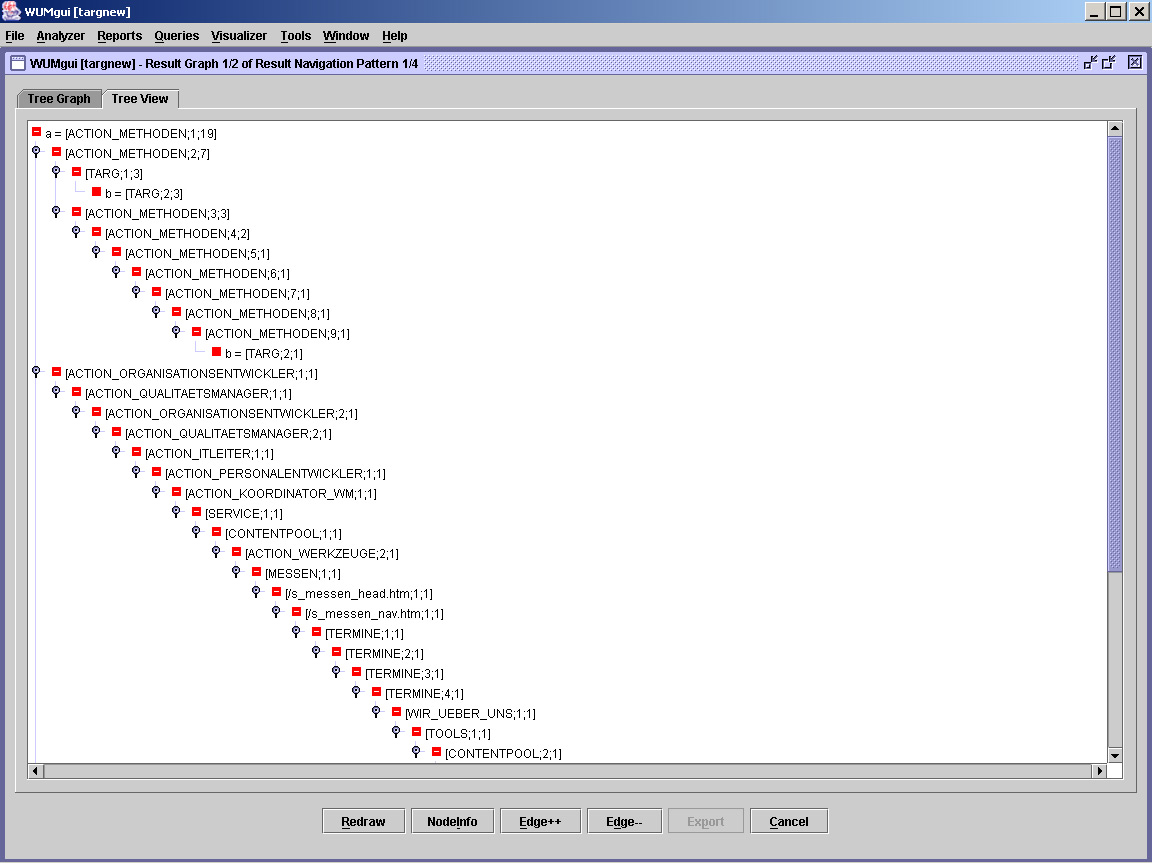
Task: Open the Queries menu
Action: pos(176,35)
